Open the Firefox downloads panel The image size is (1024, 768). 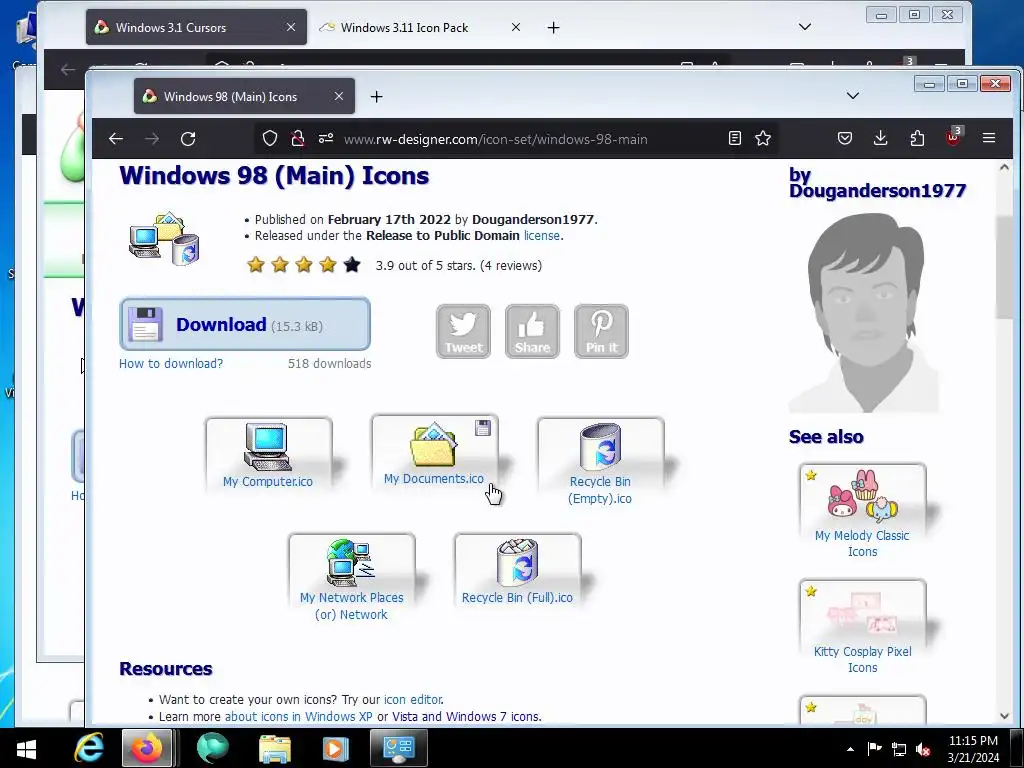coord(880,138)
